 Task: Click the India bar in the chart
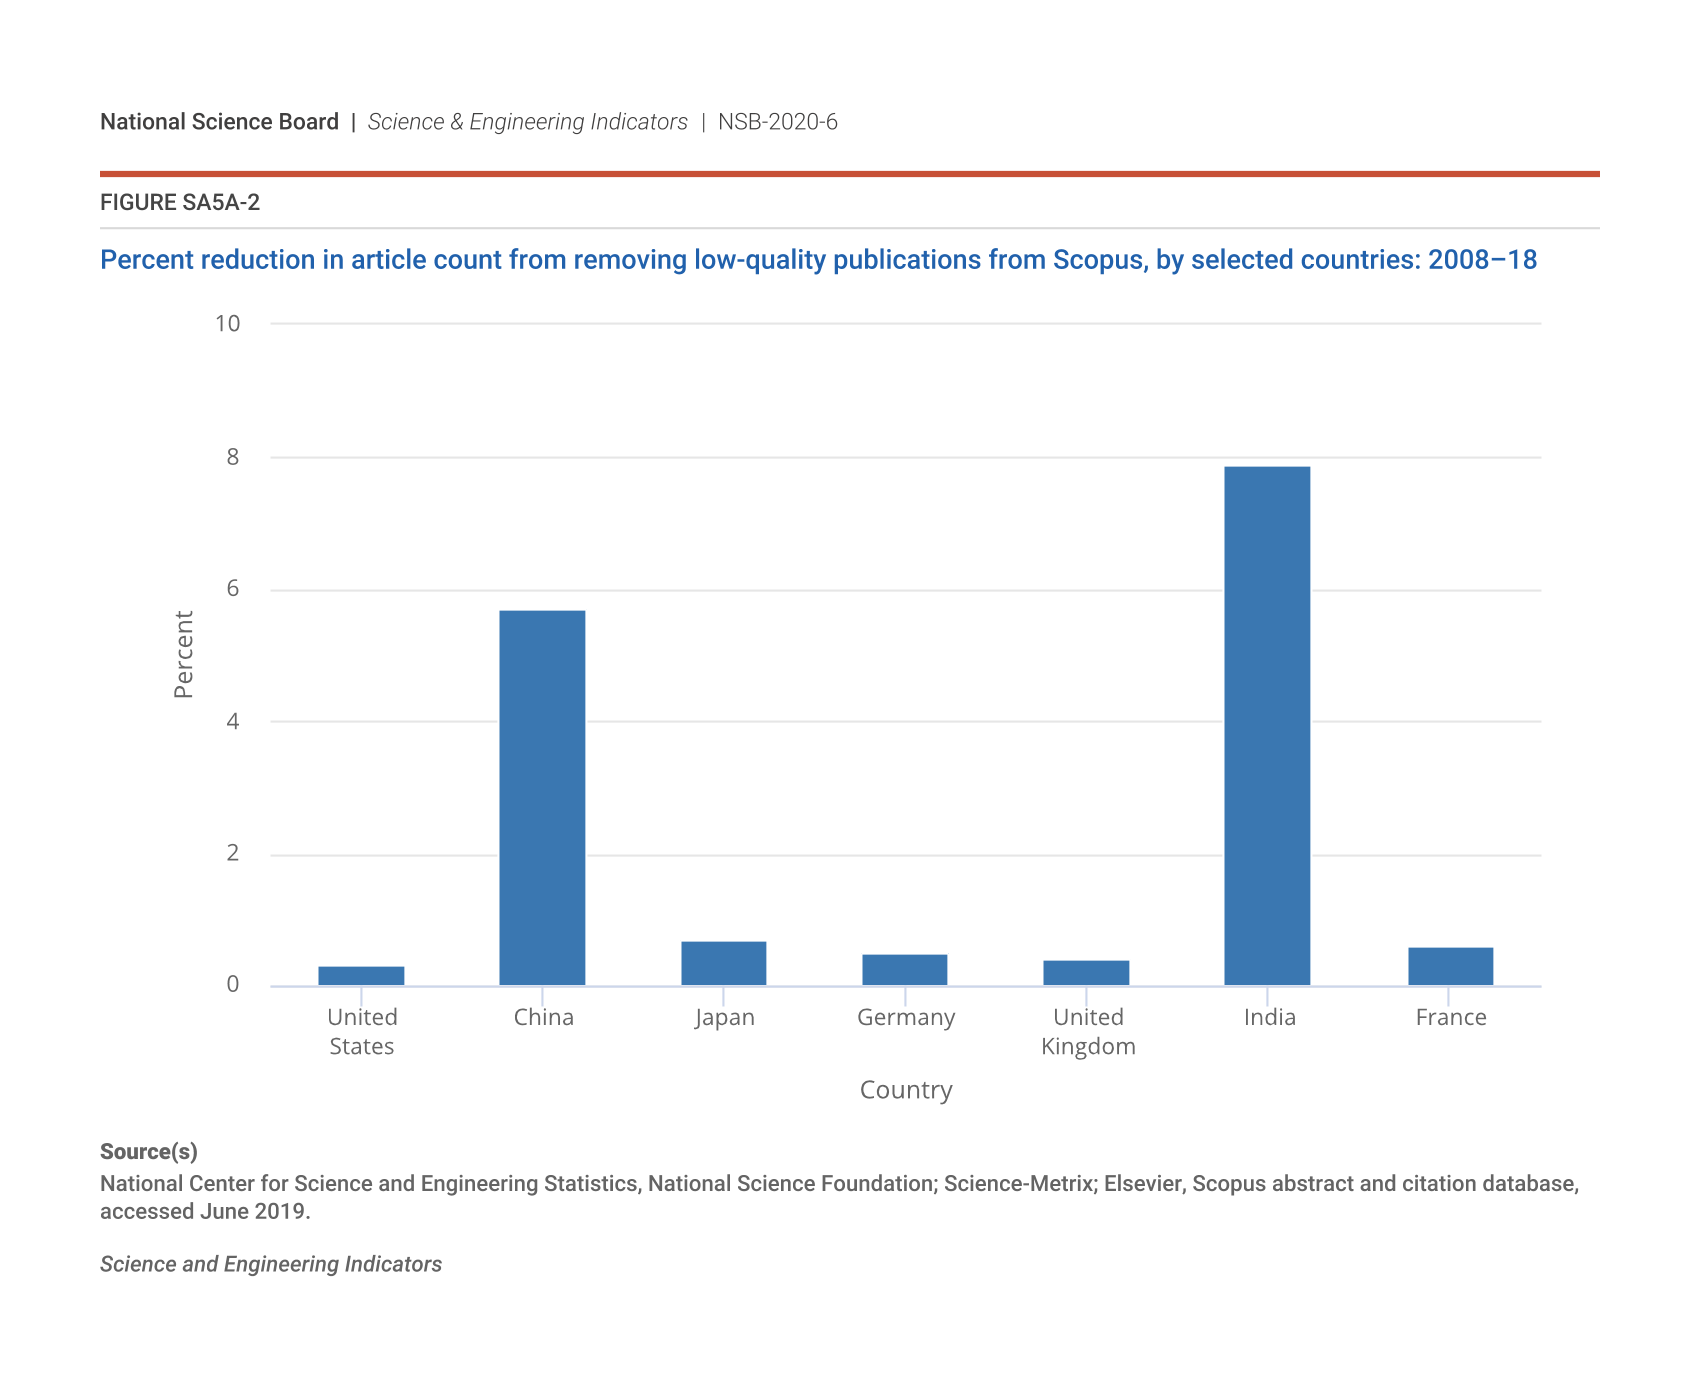(1267, 725)
